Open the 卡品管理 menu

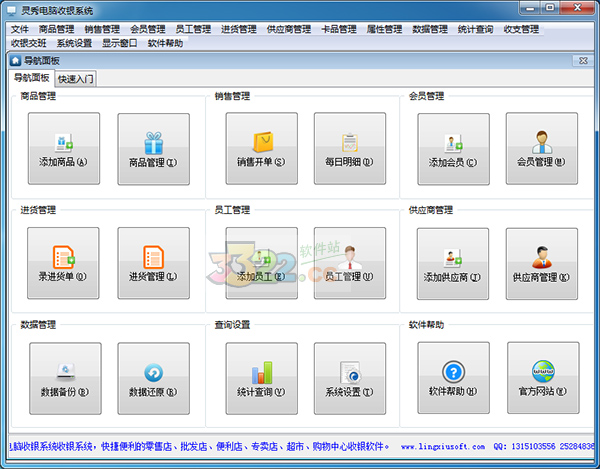pos(339,29)
